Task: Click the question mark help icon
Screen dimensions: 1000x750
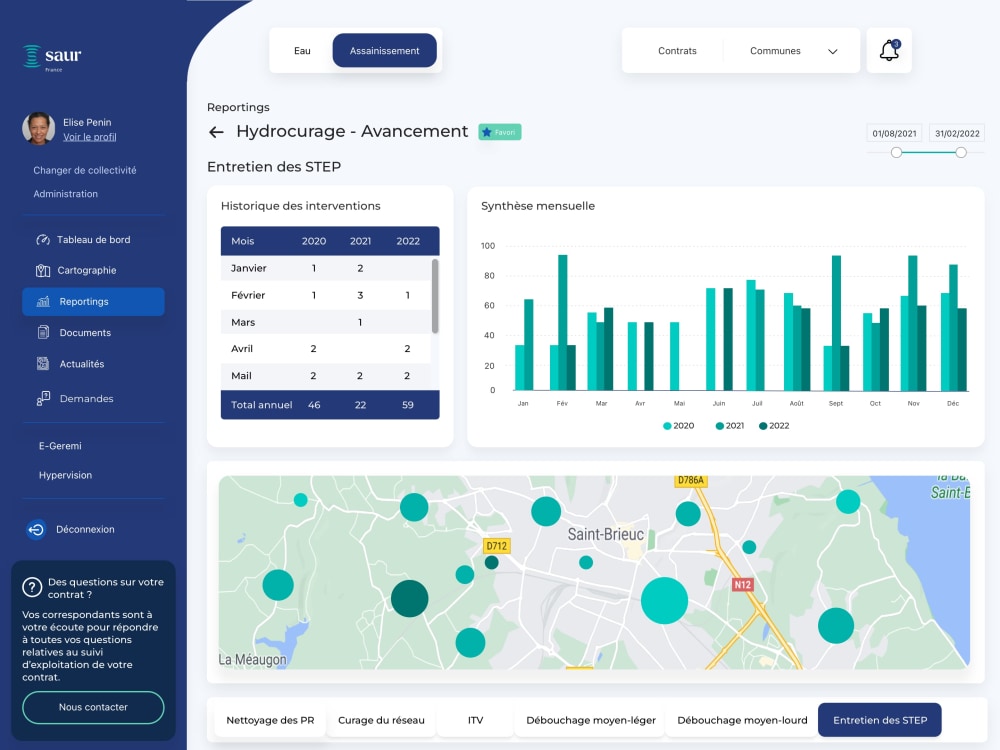Action: (32, 587)
